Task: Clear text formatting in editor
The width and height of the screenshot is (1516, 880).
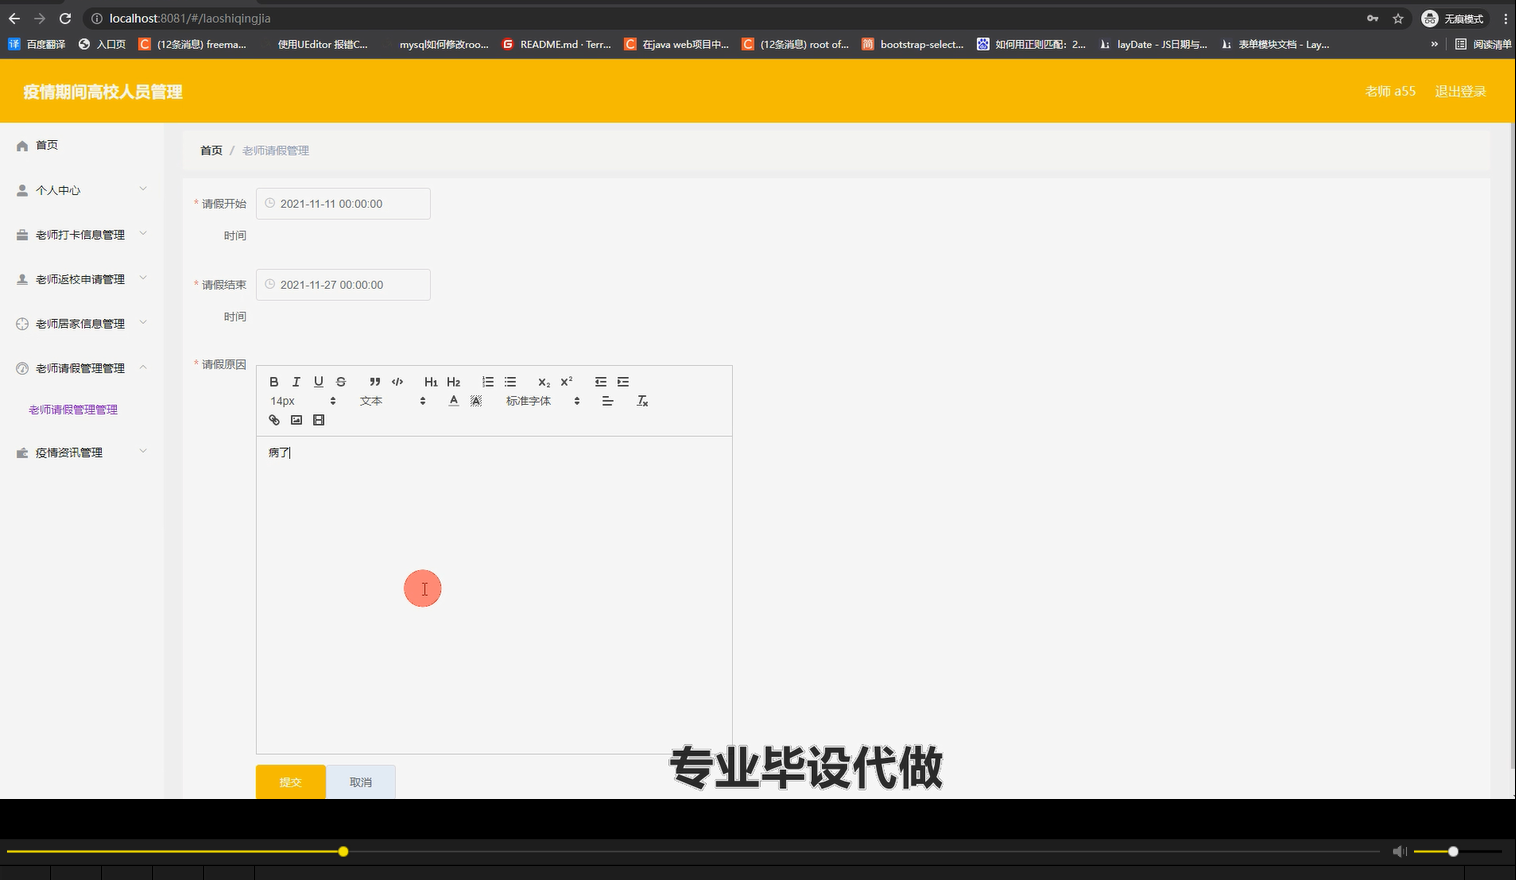Action: (642, 401)
